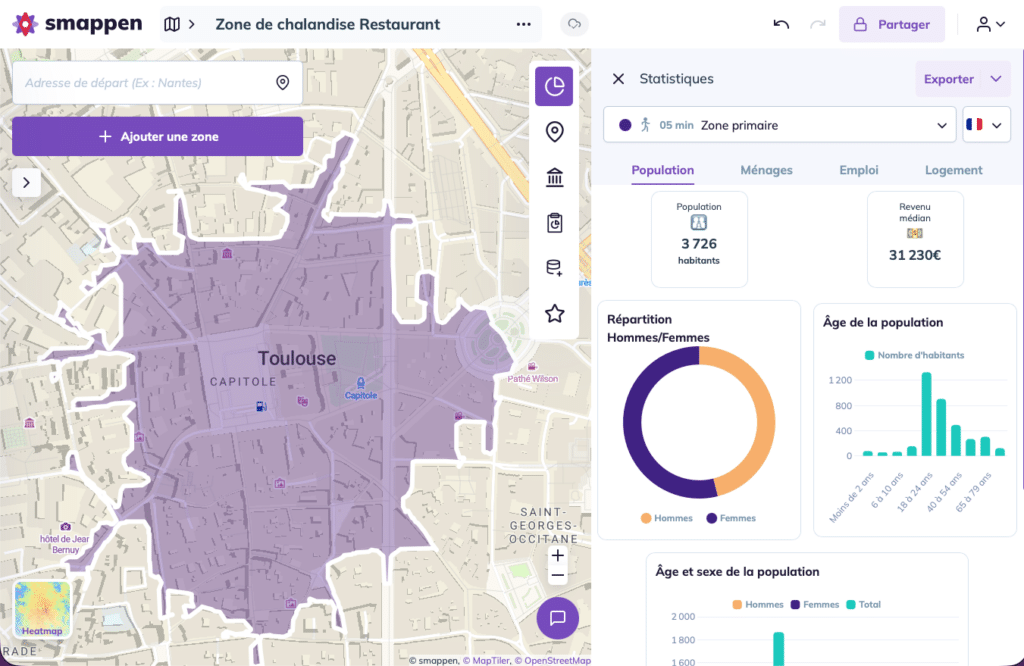Viewport: 1024px width, 666px height.
Task: Click the address de départ input field
Action: [157, 82]
